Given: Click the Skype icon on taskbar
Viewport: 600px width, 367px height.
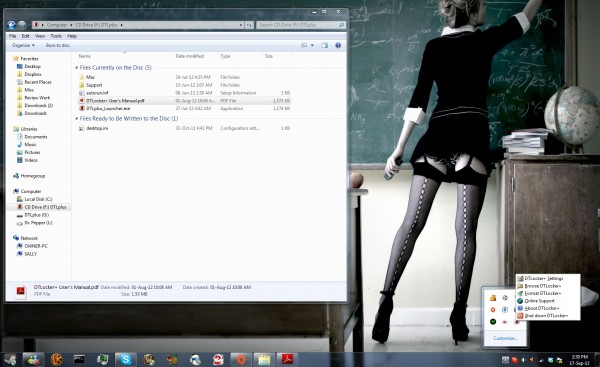Looking at the screenshot, I should coord(126,359).
